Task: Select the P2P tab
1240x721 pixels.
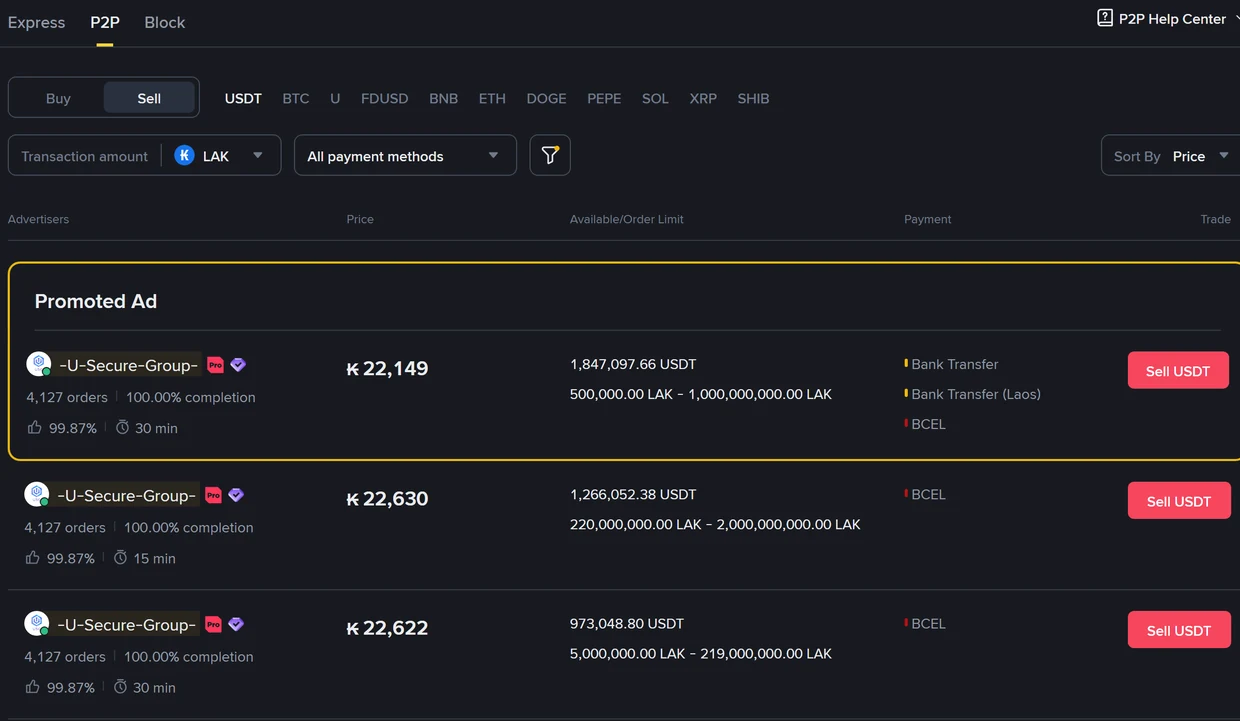Action: (105, 22)
